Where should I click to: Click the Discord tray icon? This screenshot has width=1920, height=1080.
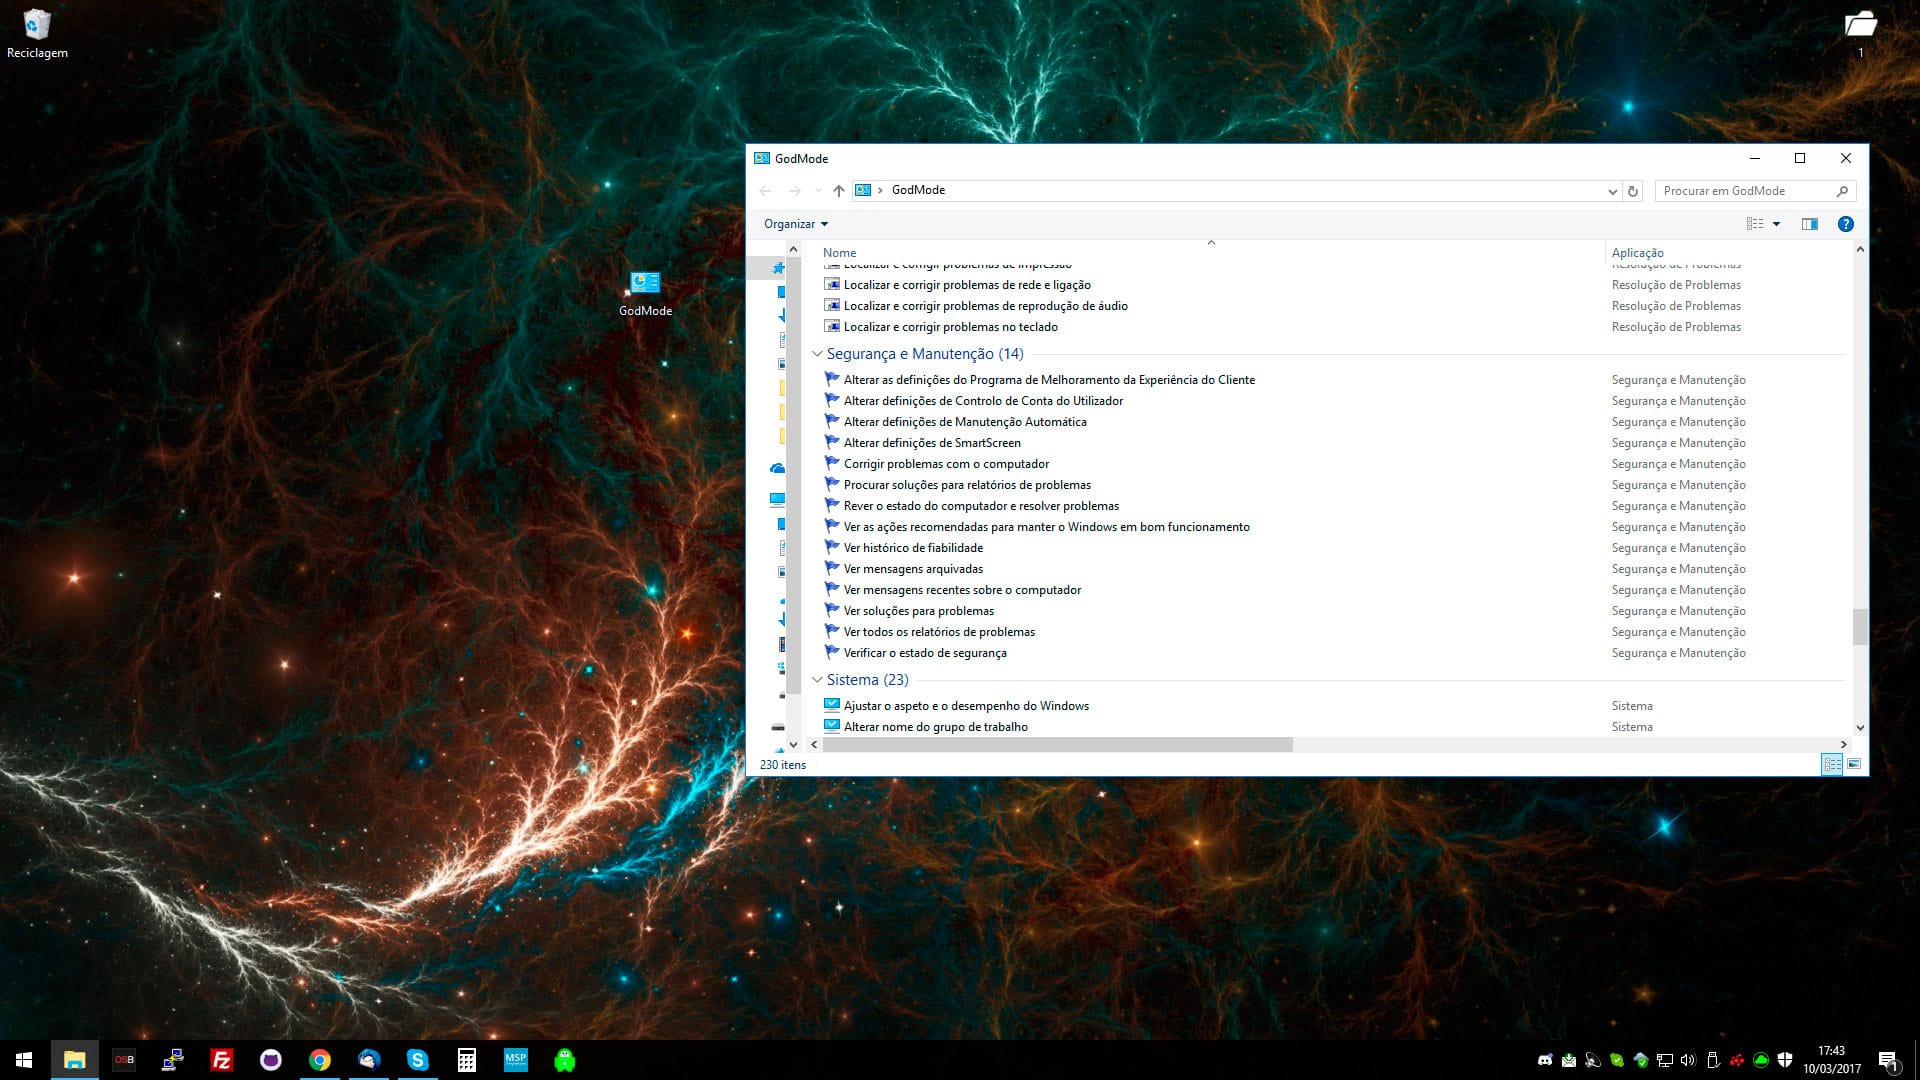pos(1545,1060)
